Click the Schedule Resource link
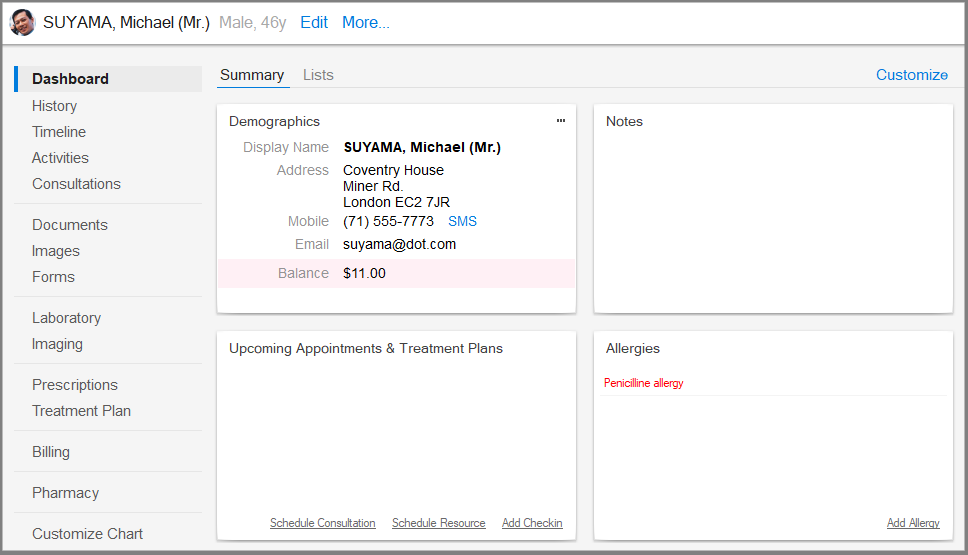The height and width of the screenshot is (555, 968). point(439,523)
